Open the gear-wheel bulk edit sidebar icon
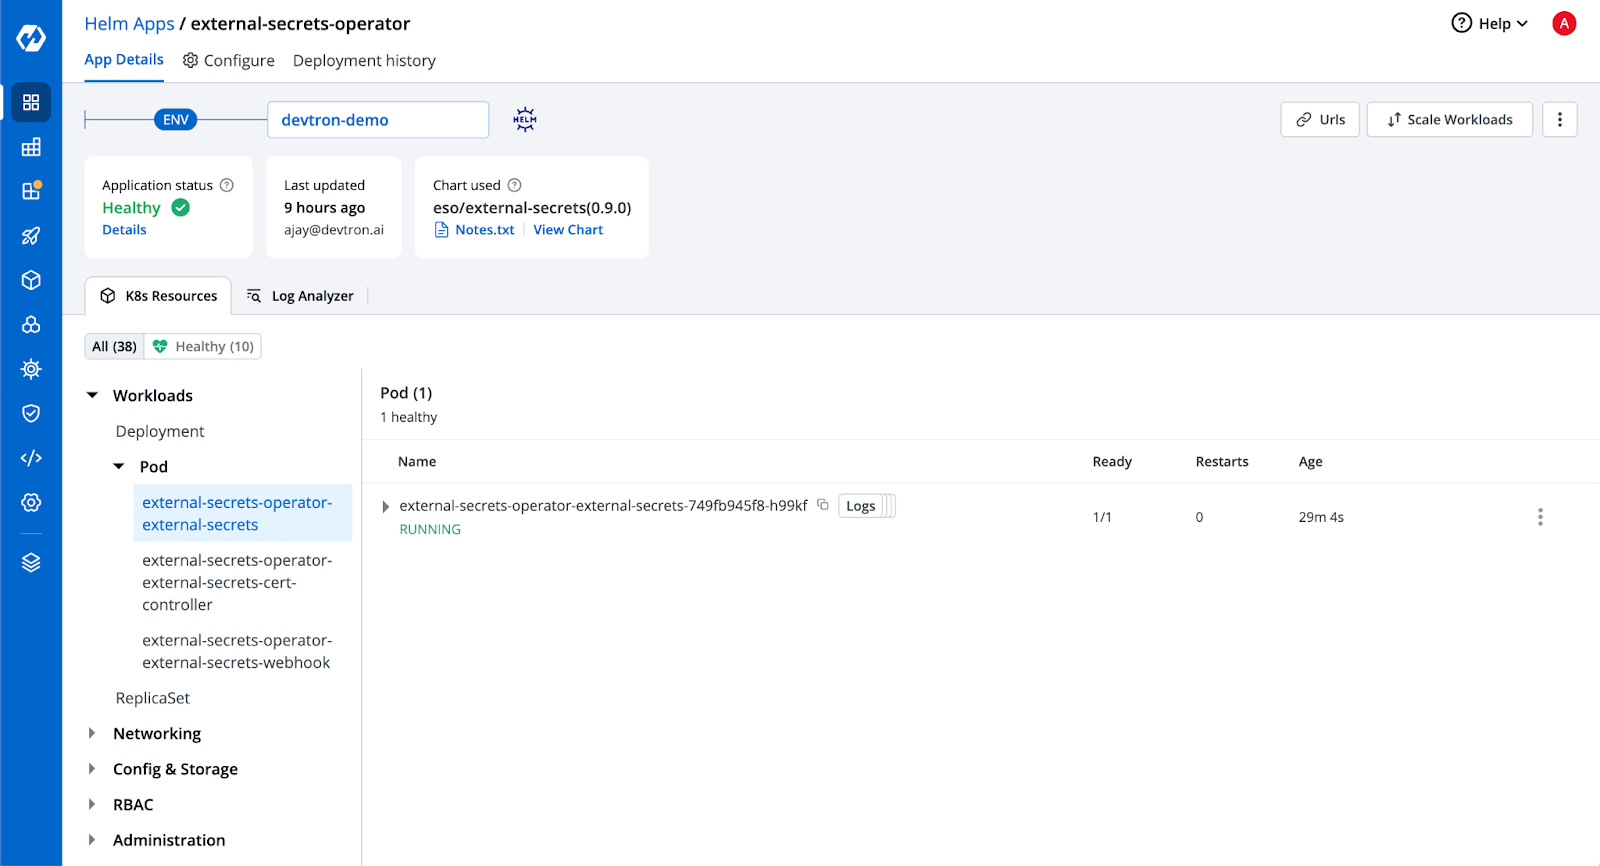 tap(31, 369)
